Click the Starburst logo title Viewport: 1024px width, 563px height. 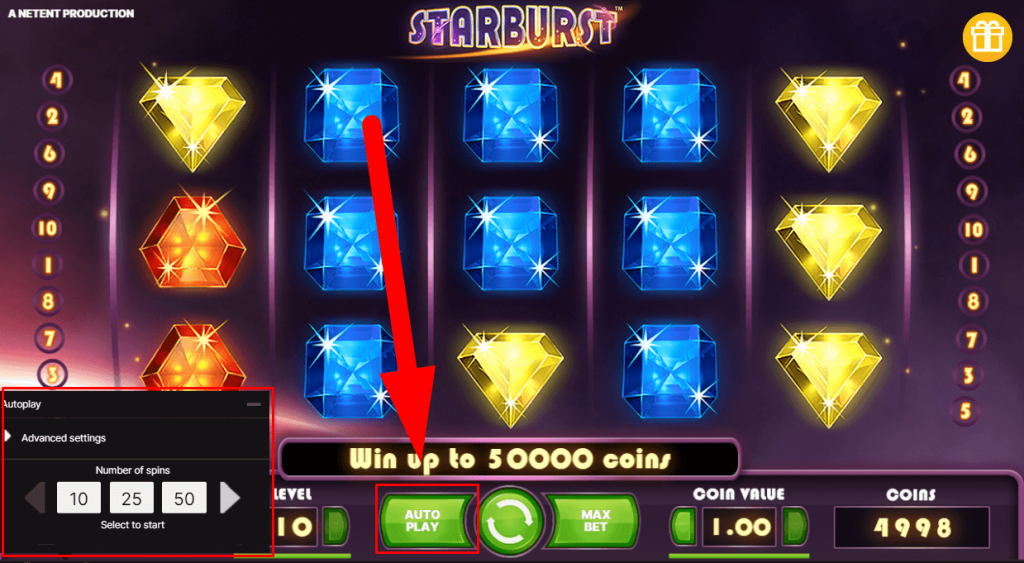click(x=513, y=27)
